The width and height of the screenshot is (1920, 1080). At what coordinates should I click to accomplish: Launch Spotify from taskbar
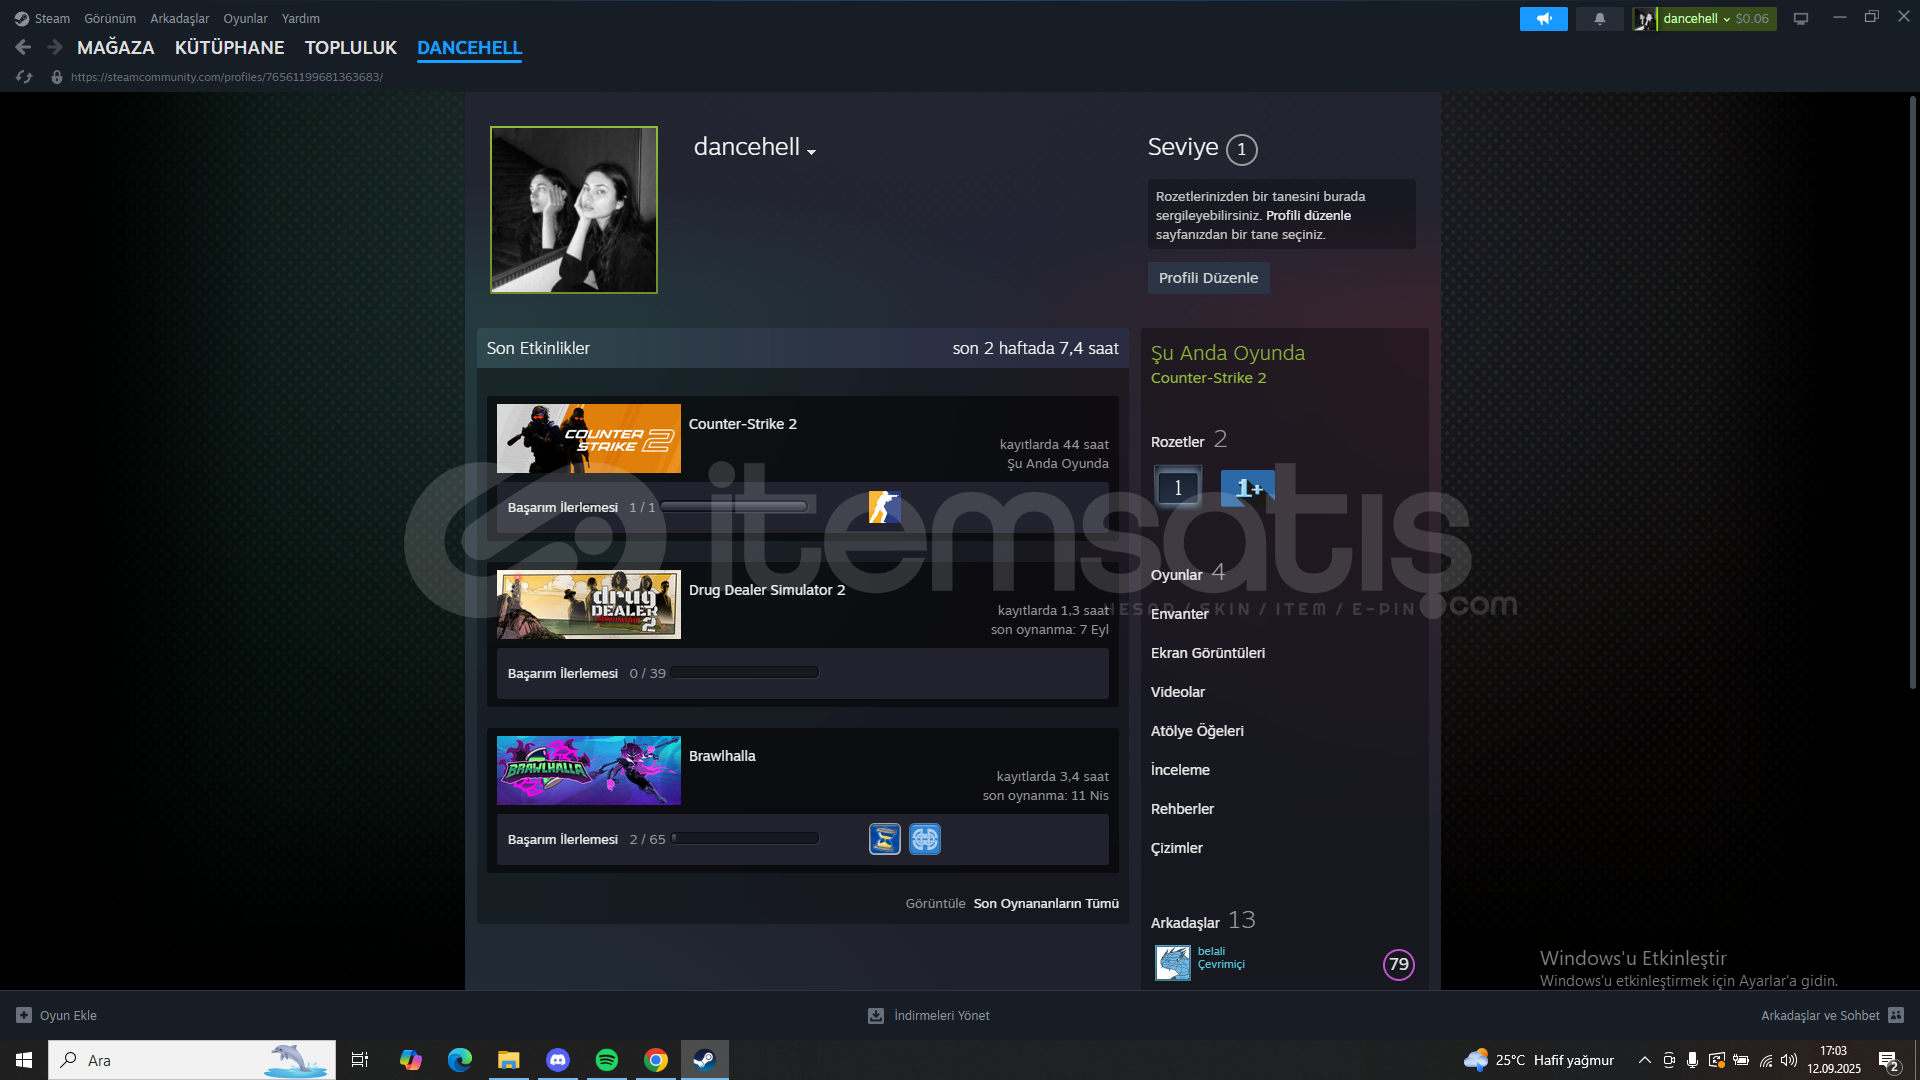pos(607,1060)
